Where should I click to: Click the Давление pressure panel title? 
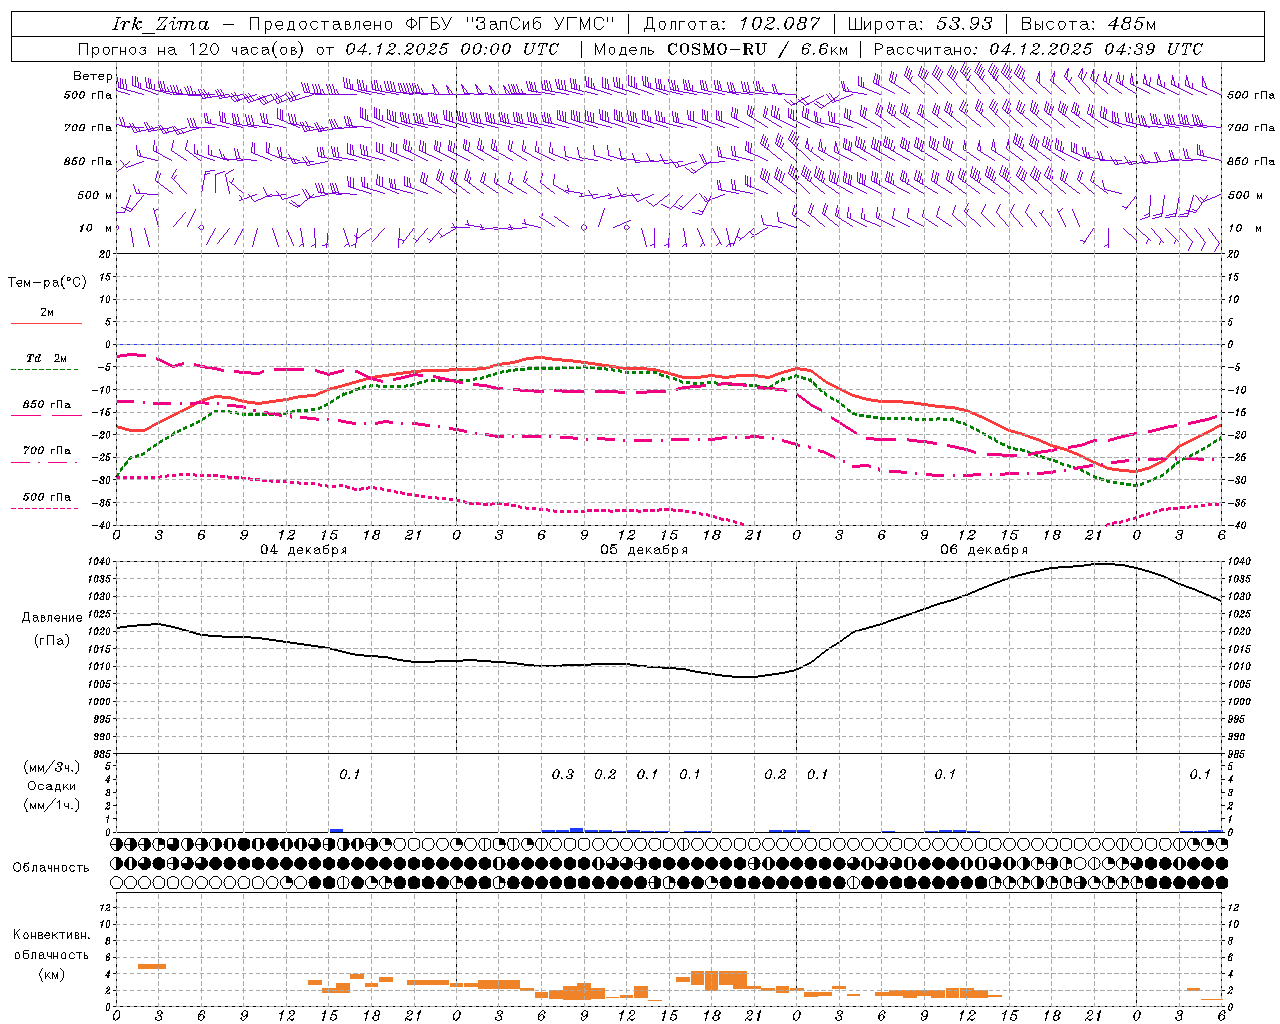(x=52, y=618)
